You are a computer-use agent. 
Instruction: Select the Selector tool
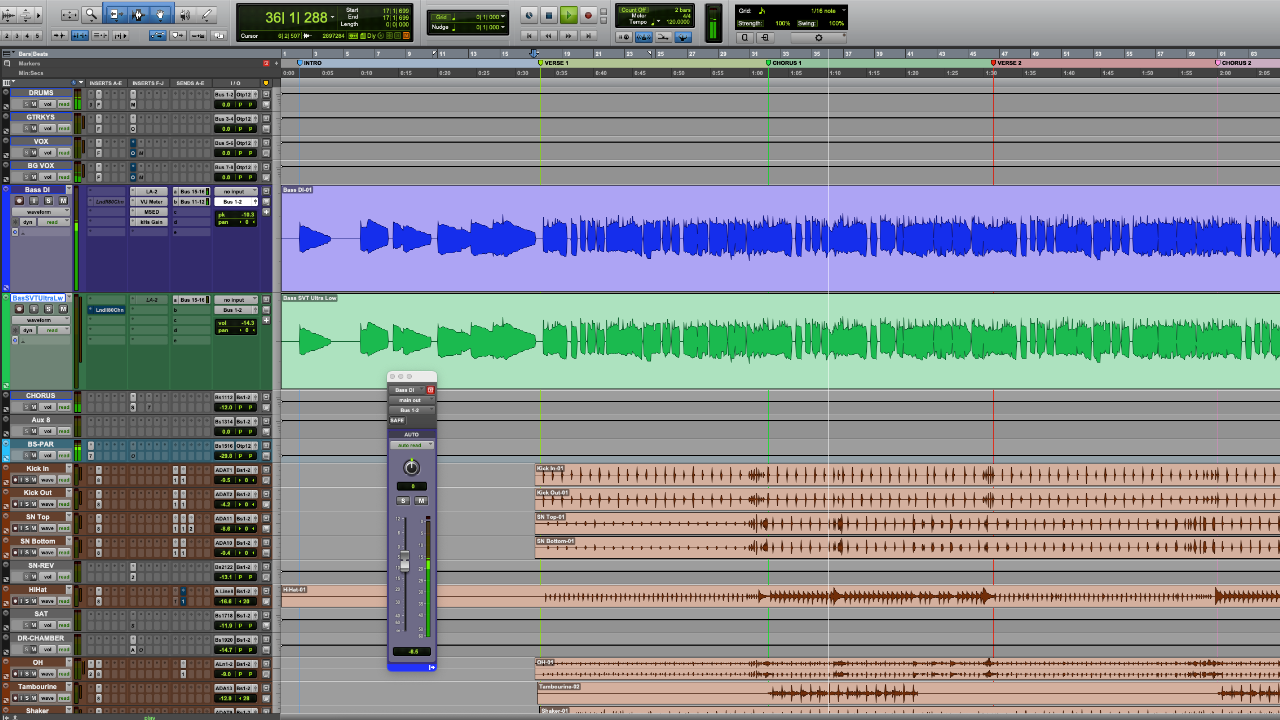[x=137, y=15]
